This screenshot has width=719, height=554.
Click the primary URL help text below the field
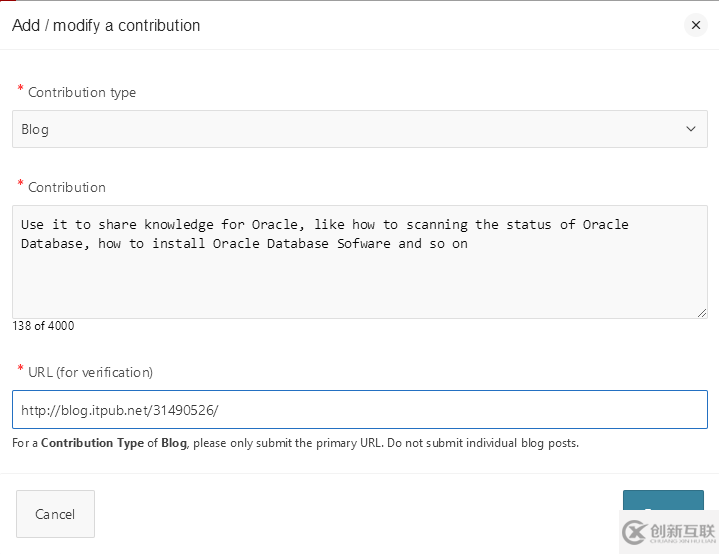click(295, 443)
